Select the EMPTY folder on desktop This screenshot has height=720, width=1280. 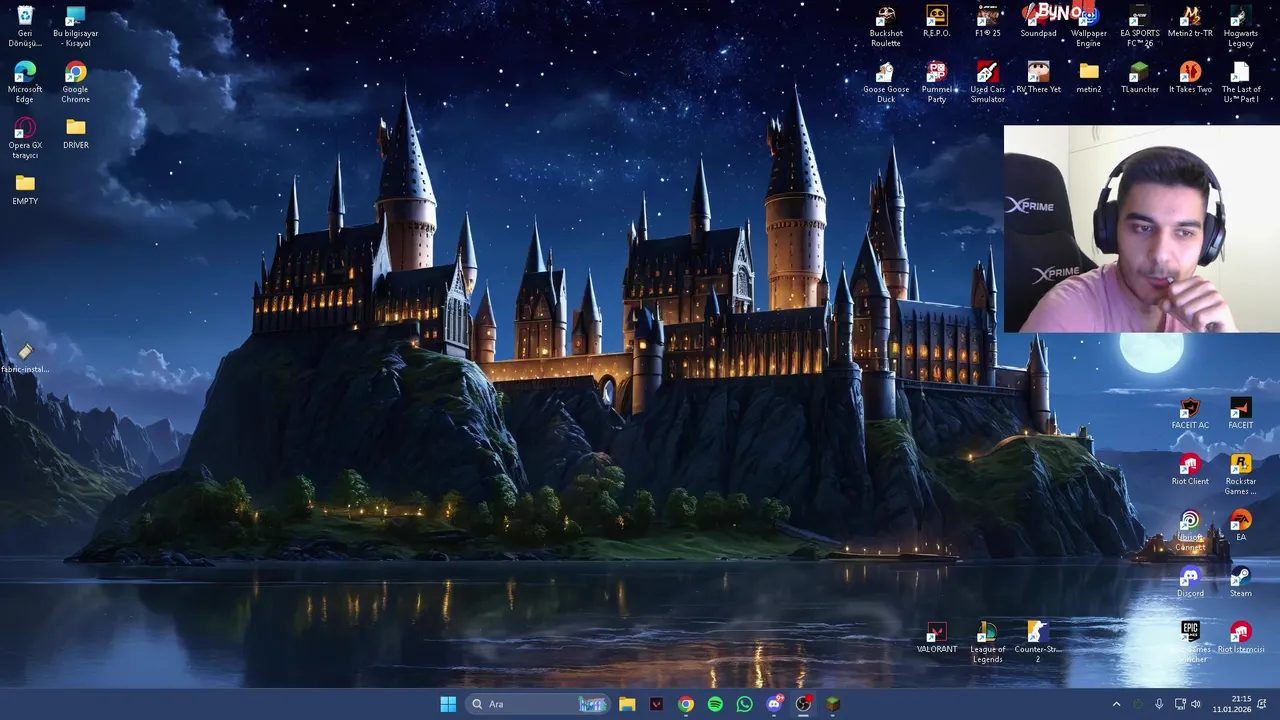[25, 190]
